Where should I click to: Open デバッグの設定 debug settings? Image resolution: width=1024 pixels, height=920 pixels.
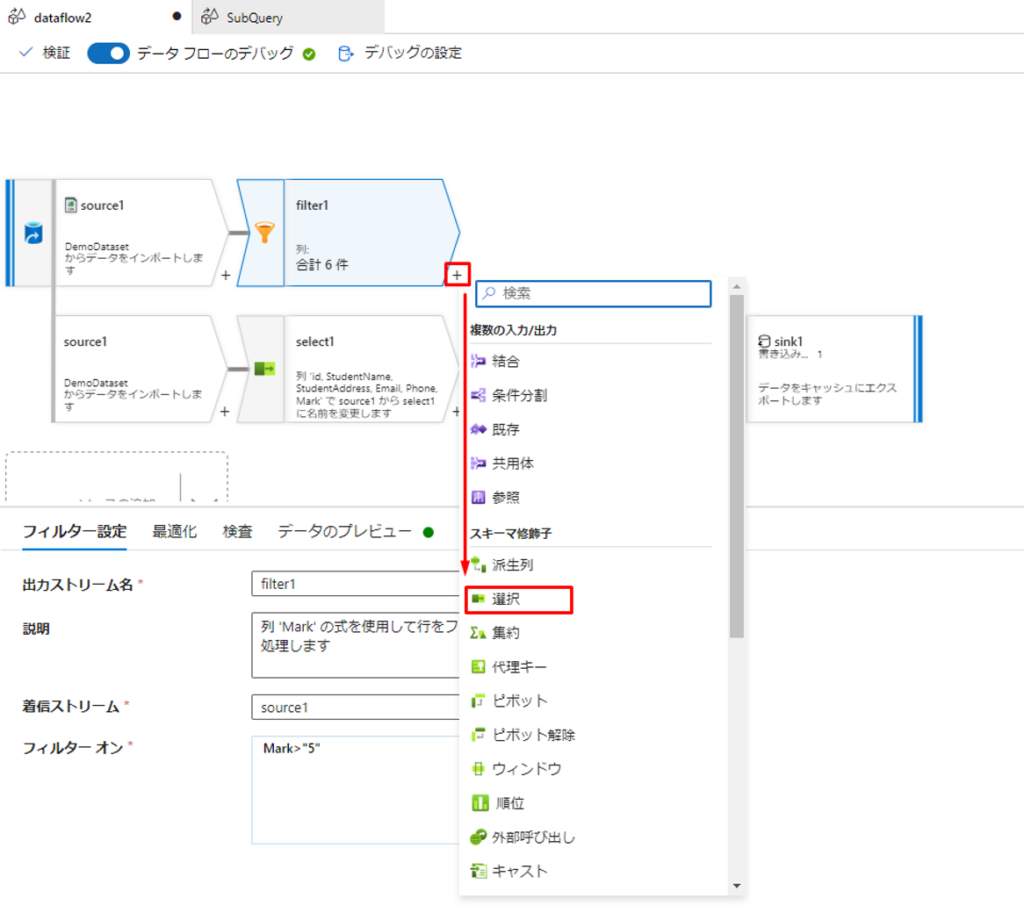point(400,53)
